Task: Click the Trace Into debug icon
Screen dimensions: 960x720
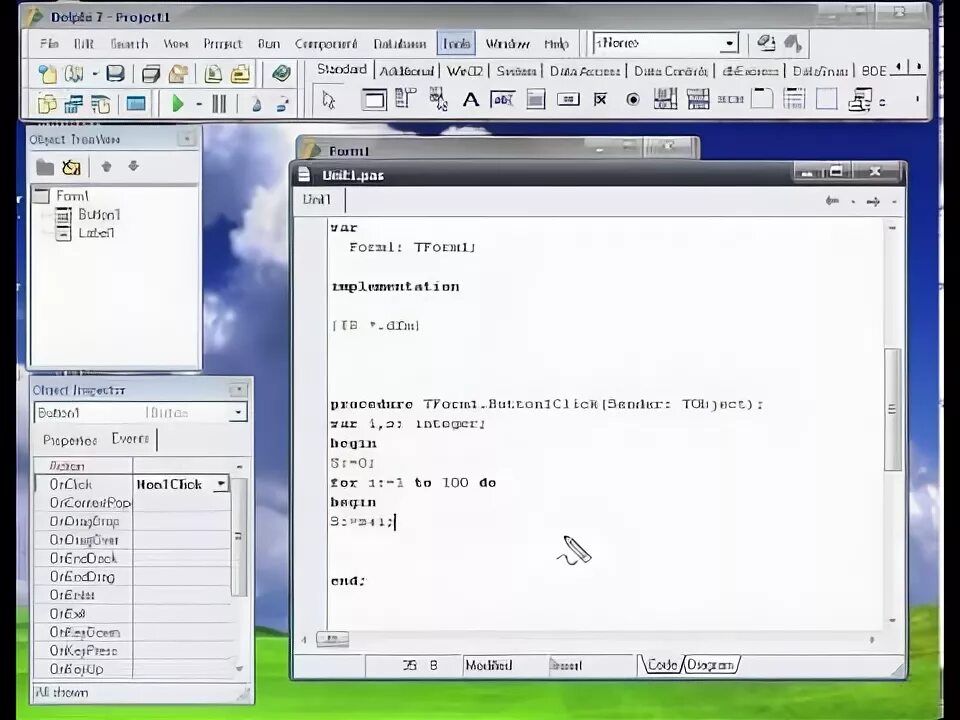Action: click(257, 104)
